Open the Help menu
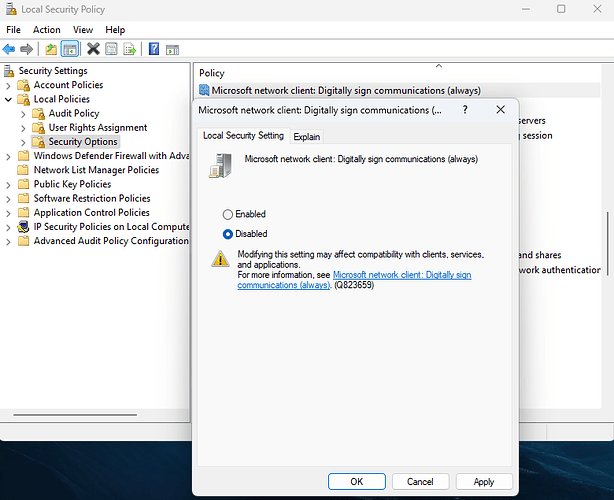The height and width of the screenshot is (500, 614). (115, 30)
